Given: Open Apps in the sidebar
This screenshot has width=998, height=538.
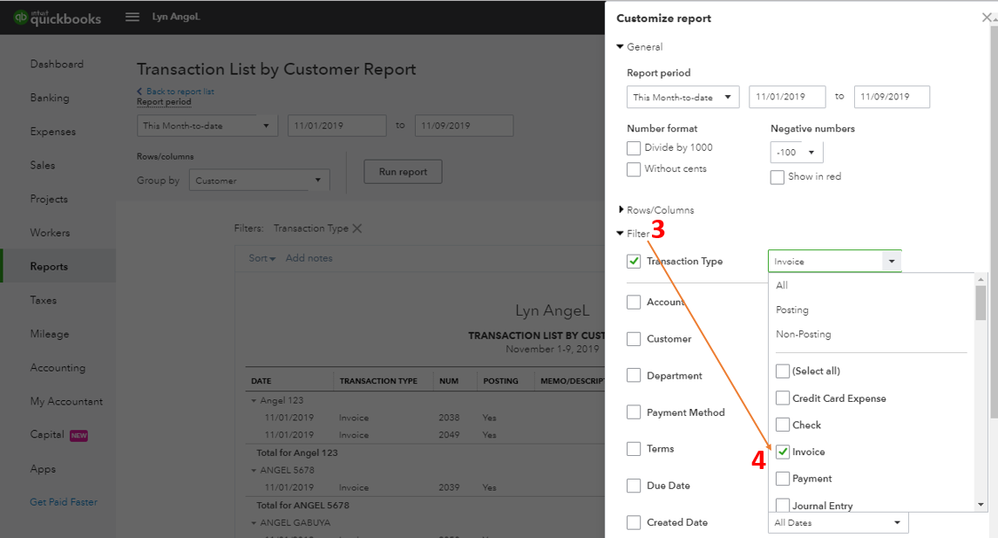Looking at the screenshot, I should click(x=43, y=469).
